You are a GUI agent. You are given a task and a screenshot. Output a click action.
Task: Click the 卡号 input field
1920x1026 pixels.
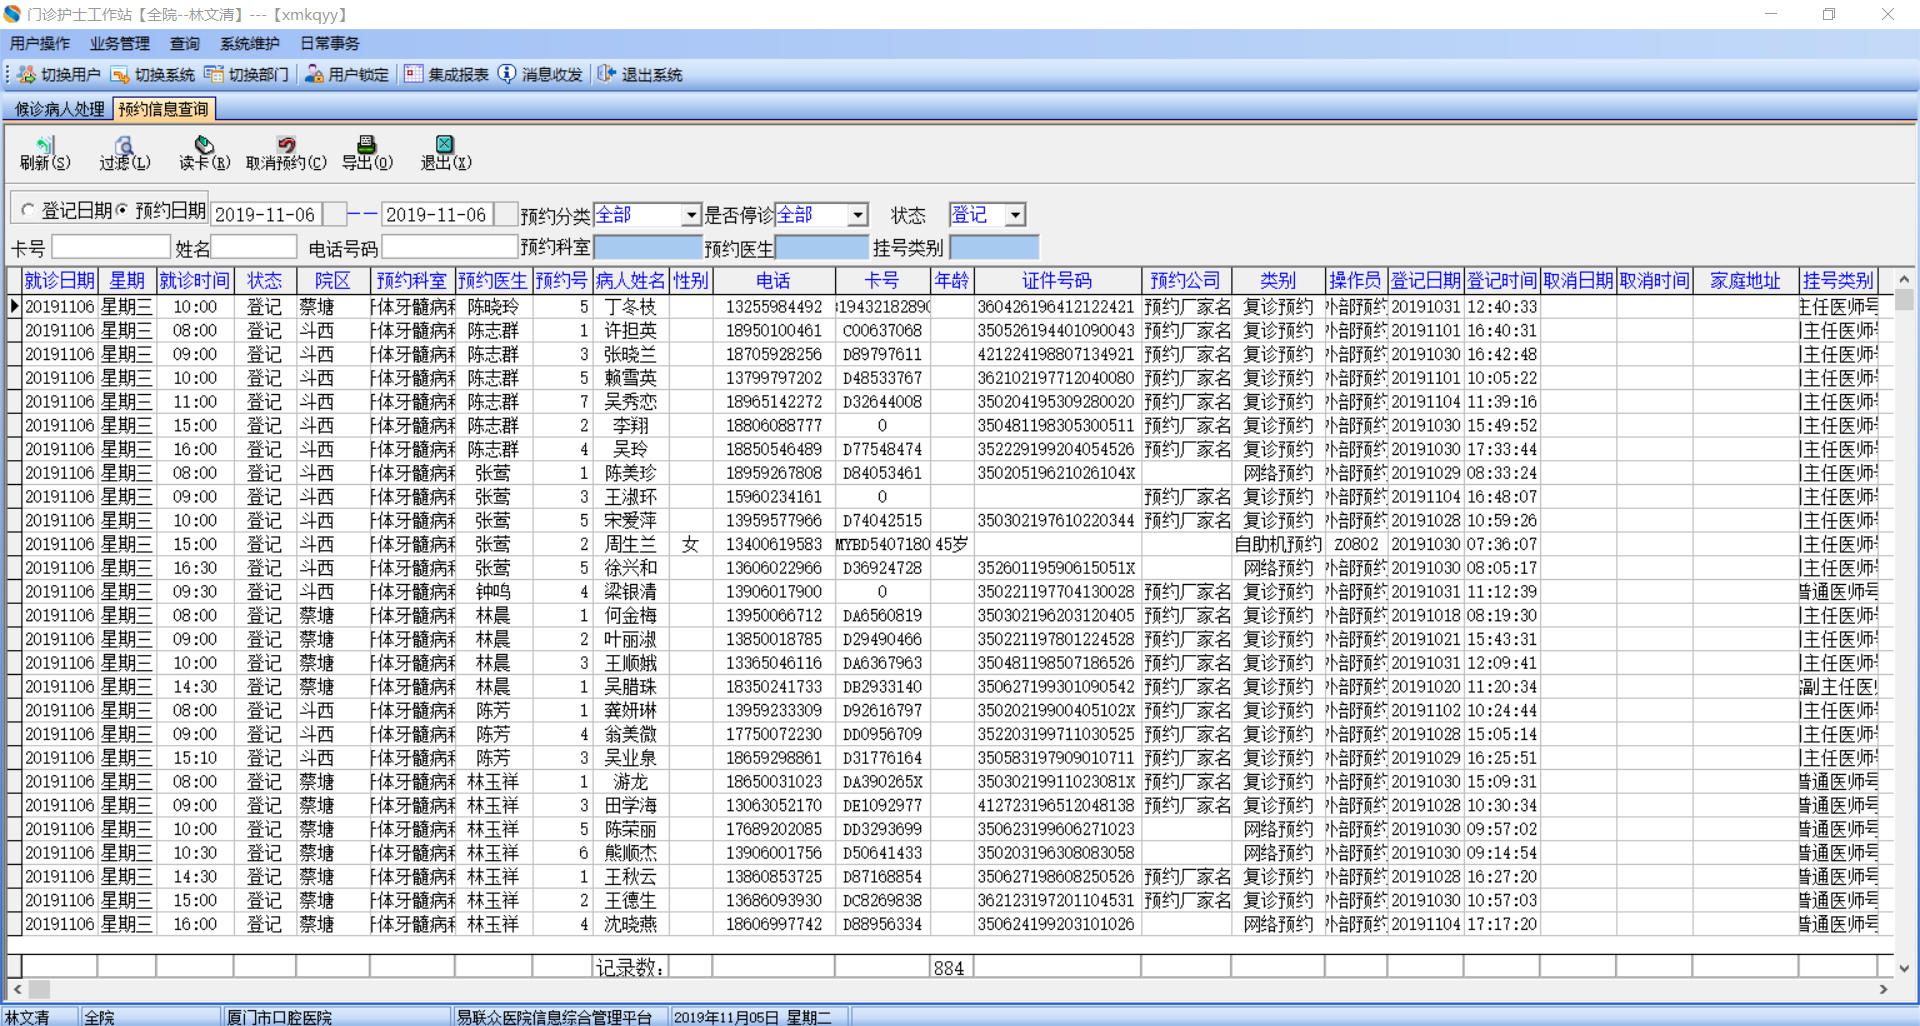[x=111, y=247]
